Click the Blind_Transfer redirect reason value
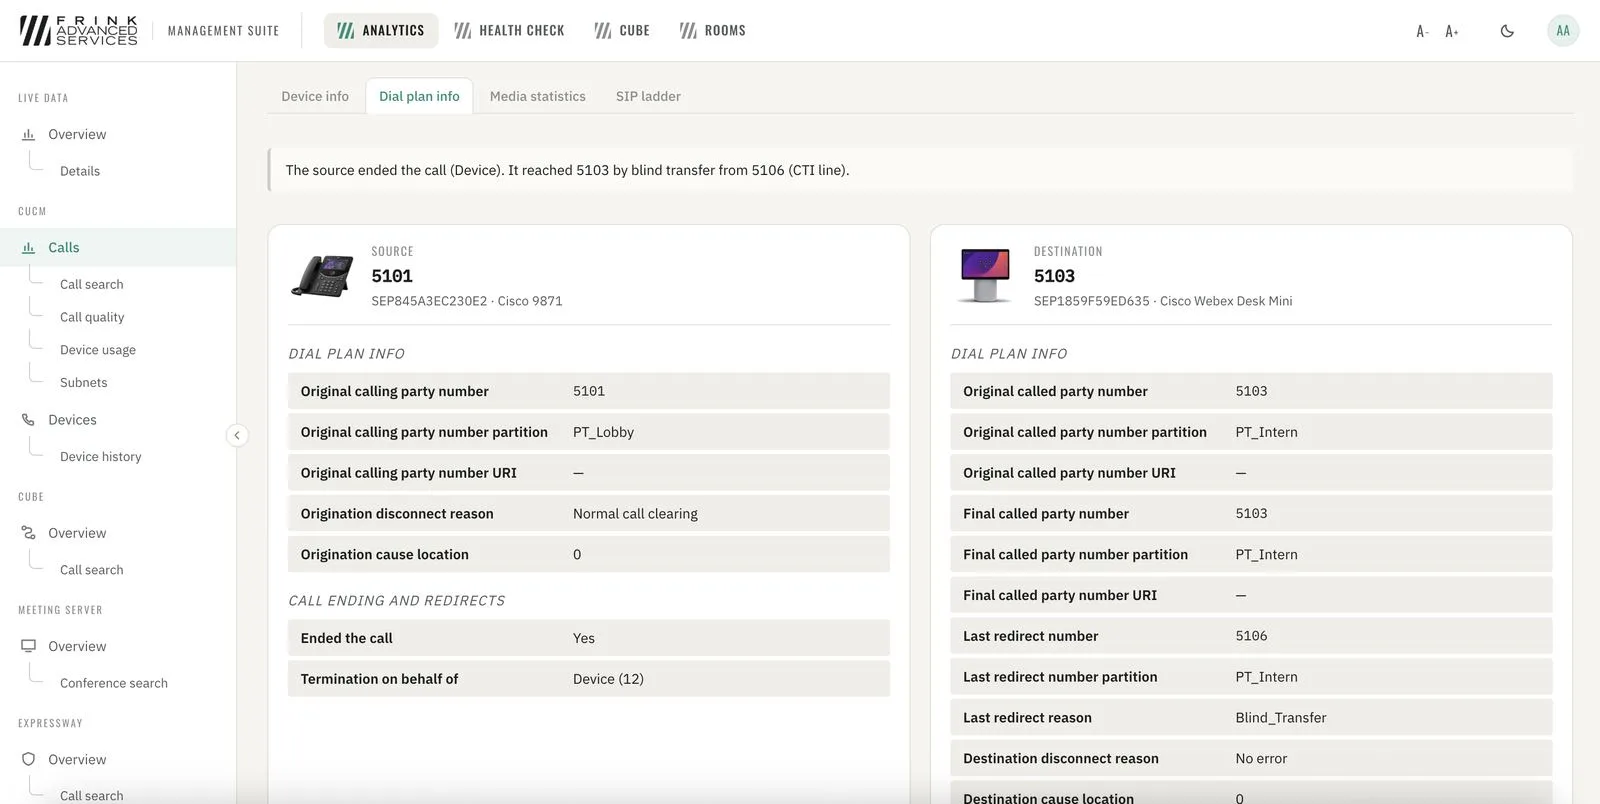This screenshot has height=804, width=1600. tap(1281, 718)
